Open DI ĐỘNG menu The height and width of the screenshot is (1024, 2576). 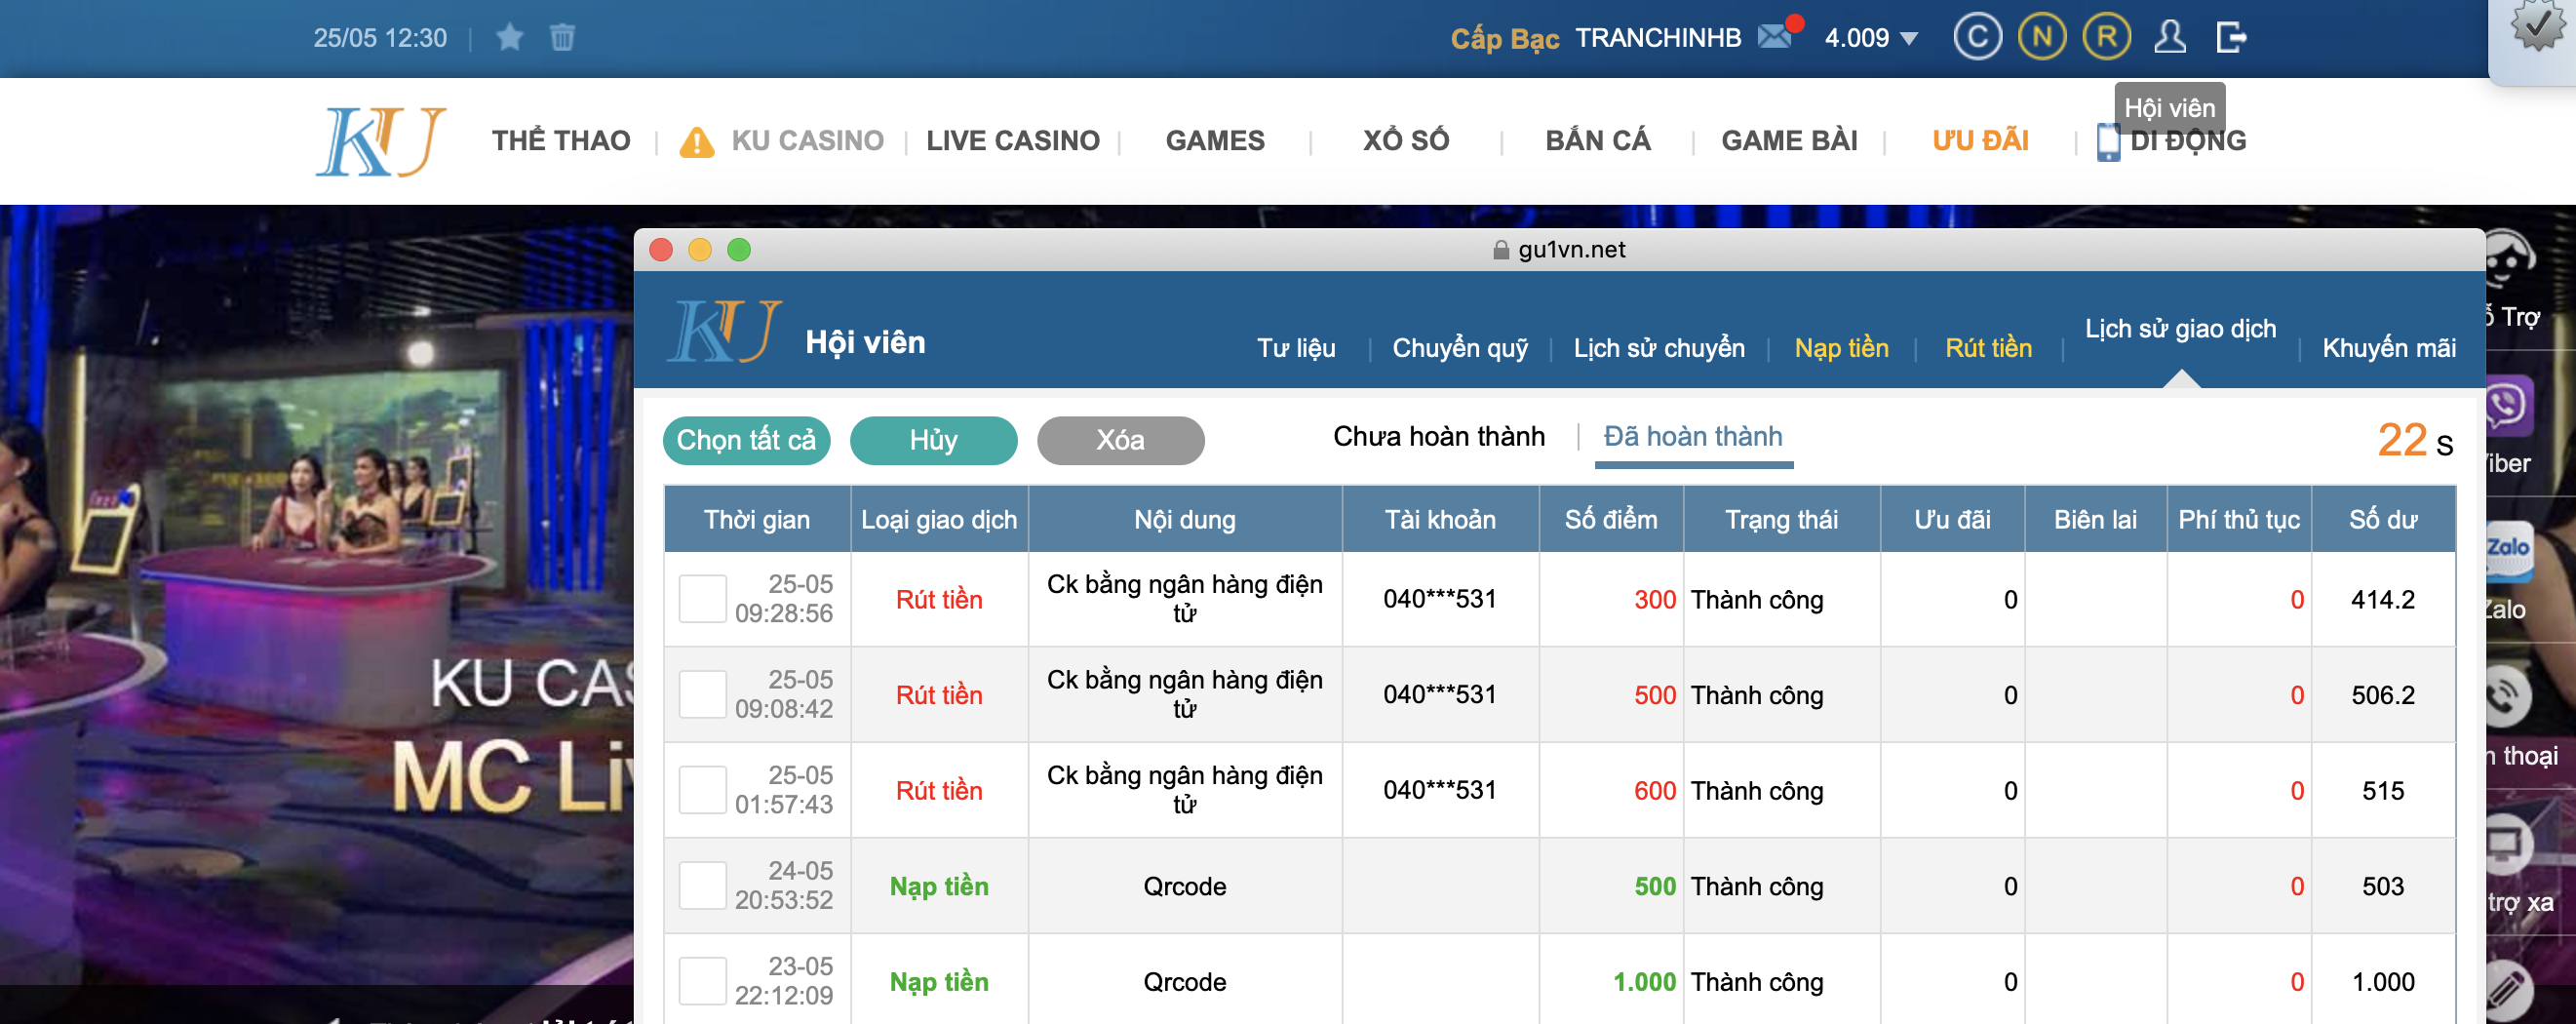coord(2188,141)
